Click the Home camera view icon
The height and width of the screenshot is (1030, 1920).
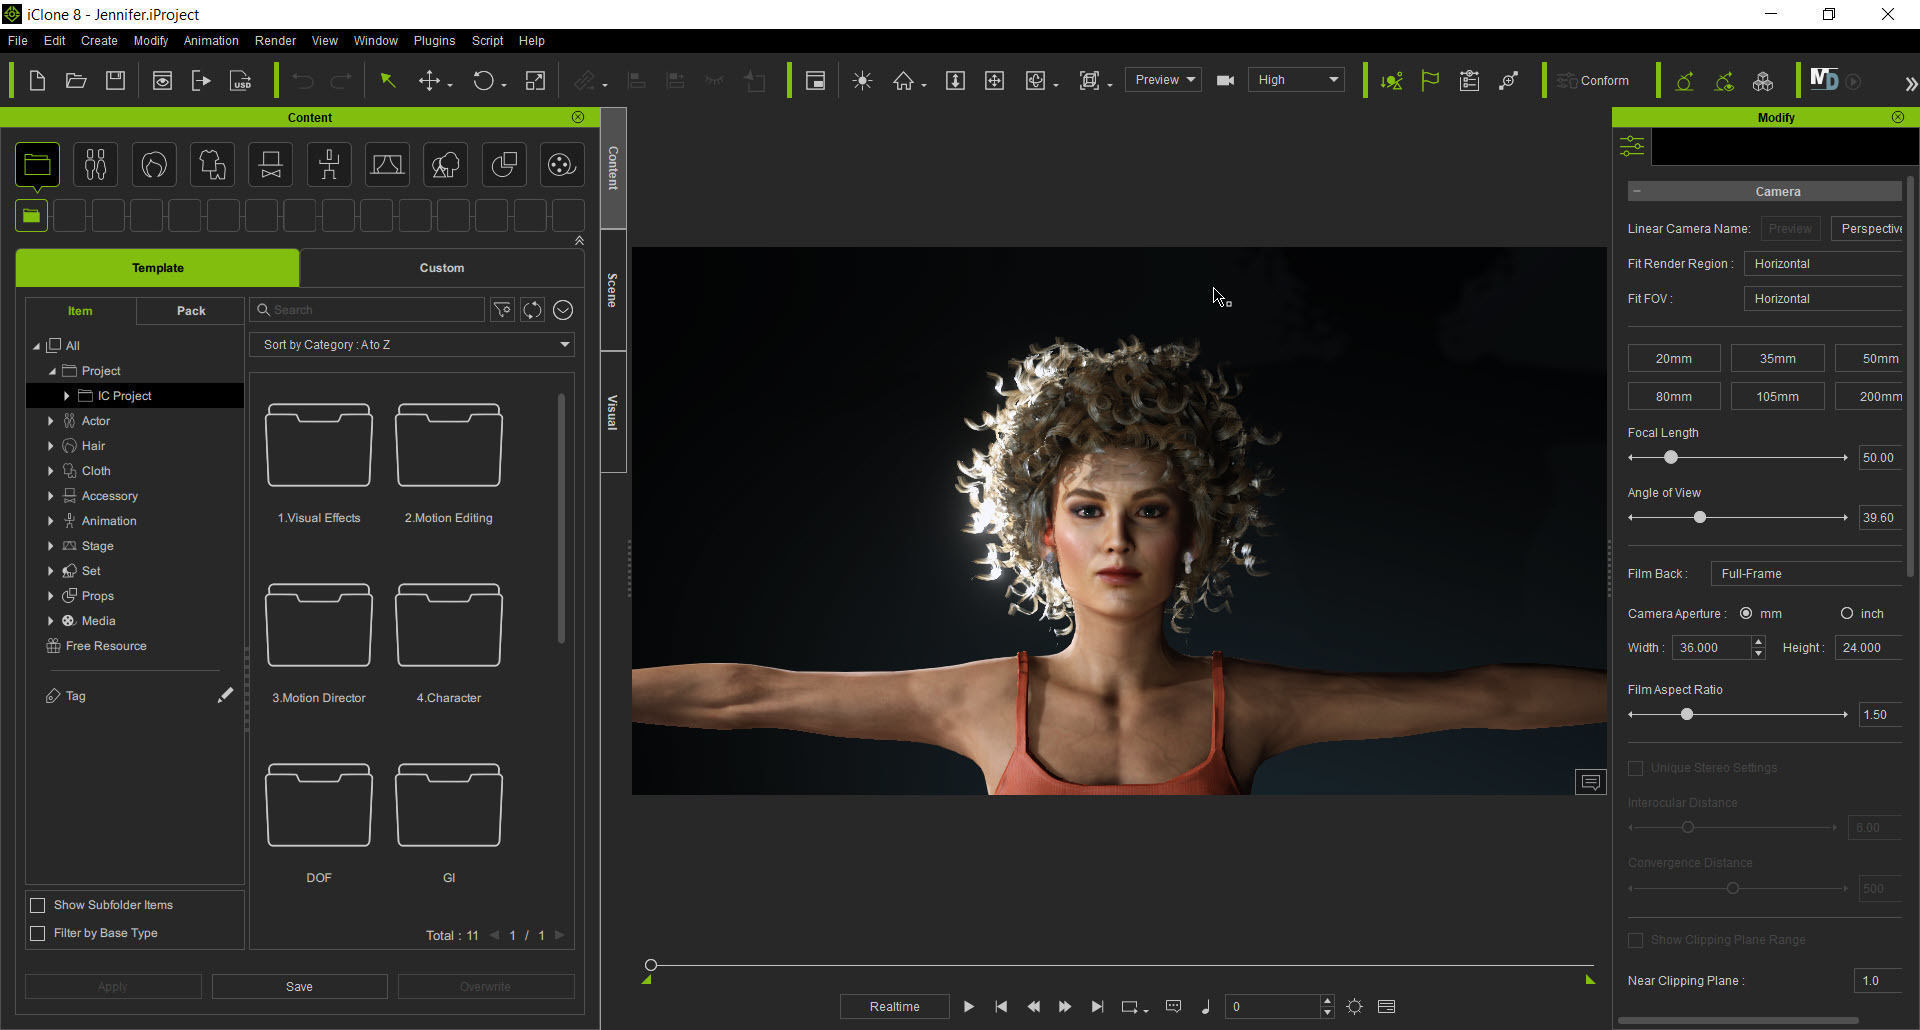903,81
